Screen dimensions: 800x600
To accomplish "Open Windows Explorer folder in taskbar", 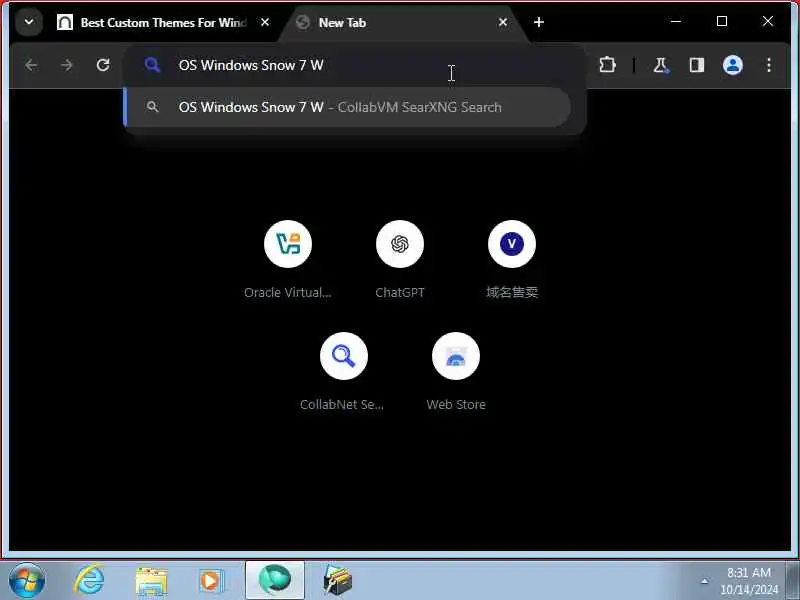I will (152, 581).
